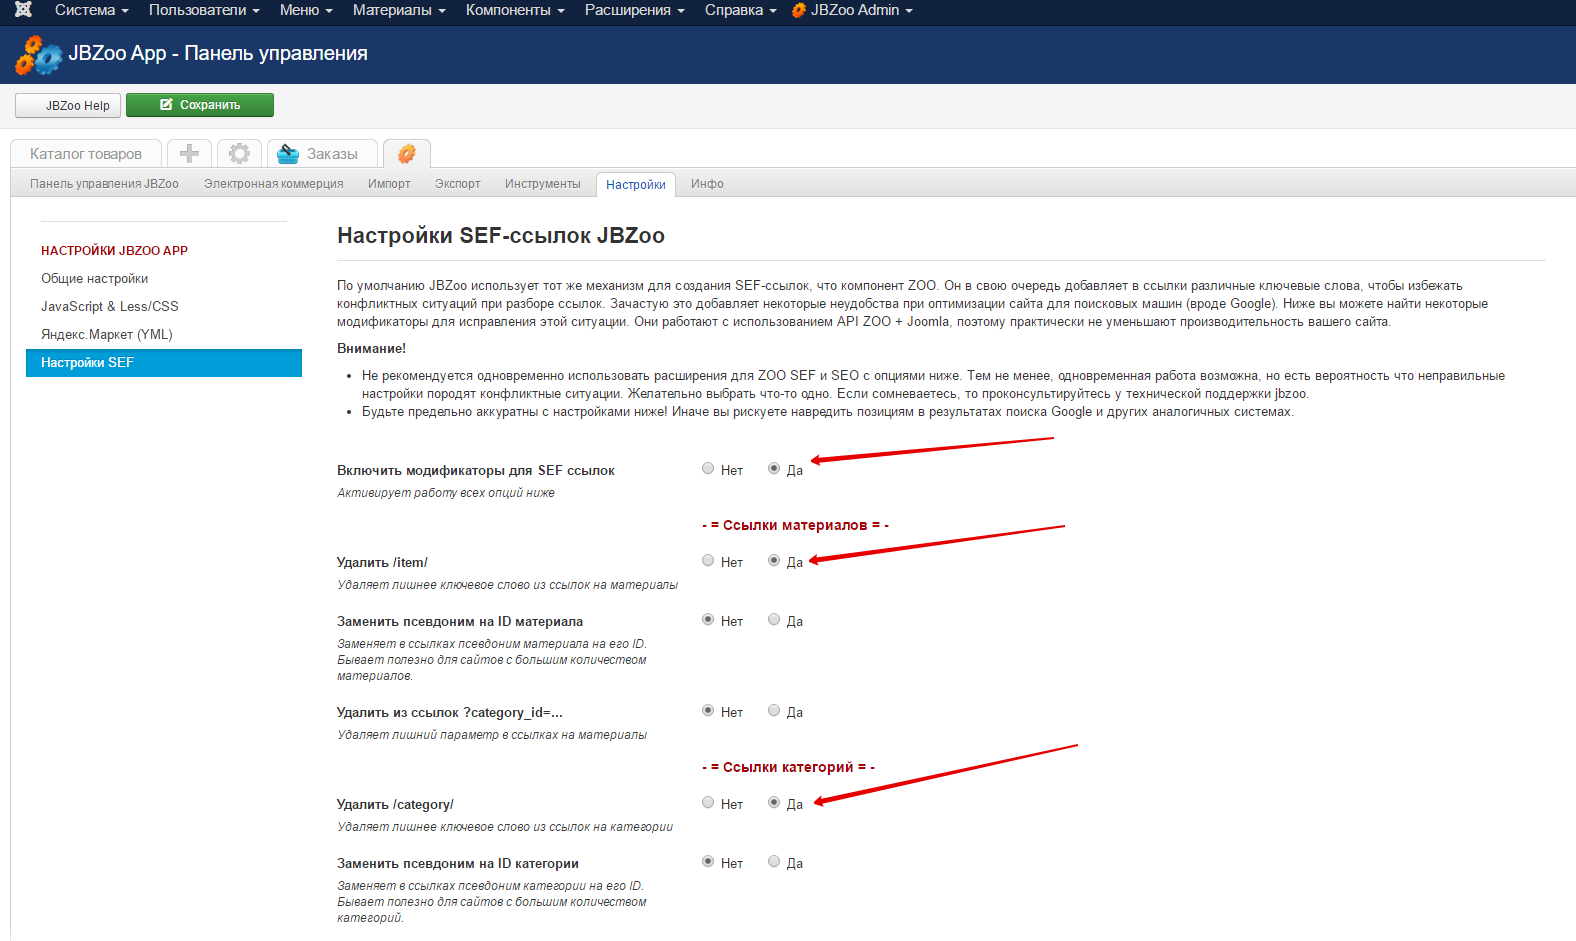Open the gear configuration tab
The height and width of the screenshot is (941, 1576).
point(239,153)
